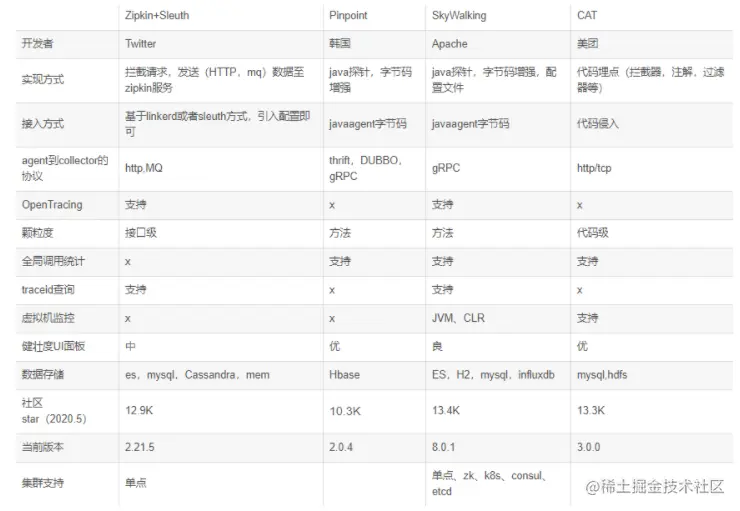The width and height of the screenshot is (740, 511).
Task: Select version '2.21.5'
Action: (x=139, y=447)
